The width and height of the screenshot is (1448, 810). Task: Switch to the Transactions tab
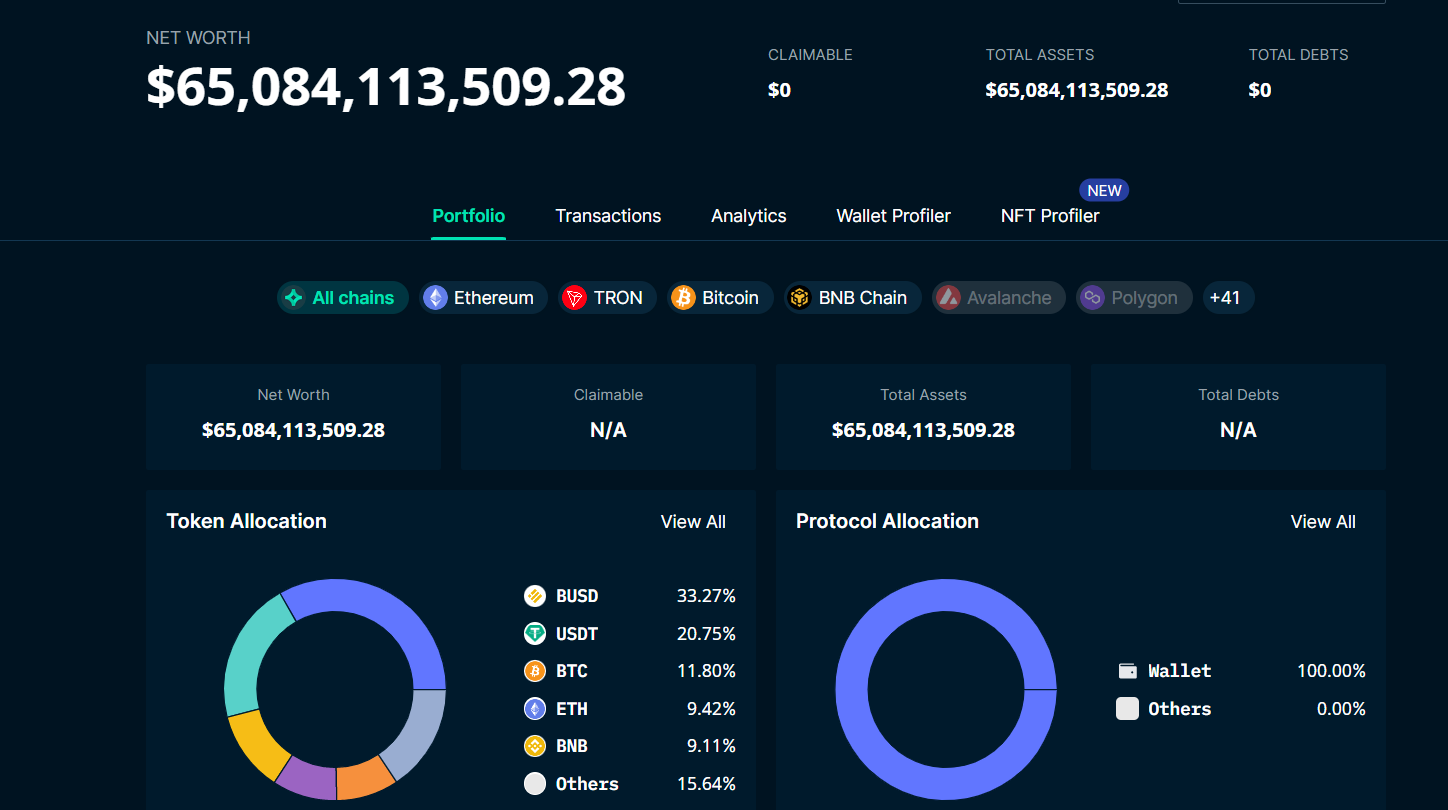(608, 216)
